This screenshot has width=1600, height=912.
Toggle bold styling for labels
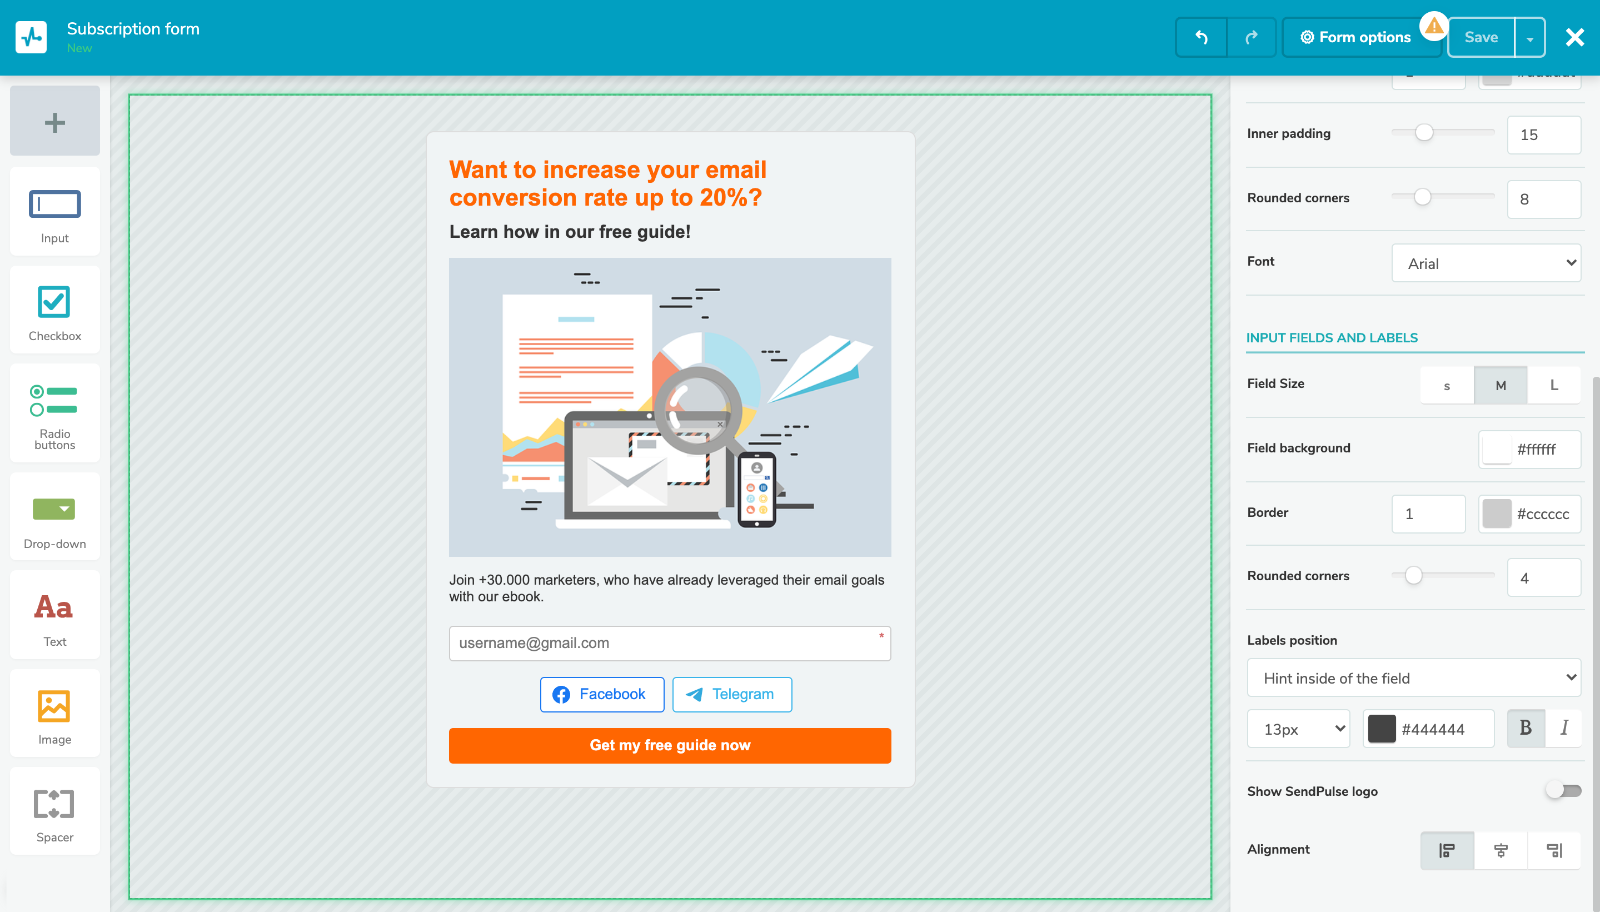(1524, 728)
